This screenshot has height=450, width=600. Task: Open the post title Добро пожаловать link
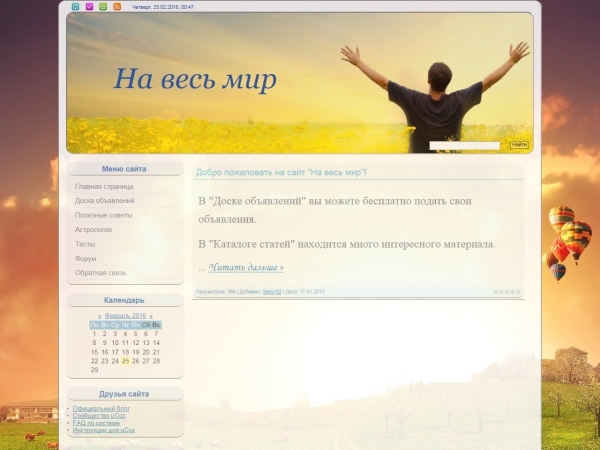pos(281,172)
